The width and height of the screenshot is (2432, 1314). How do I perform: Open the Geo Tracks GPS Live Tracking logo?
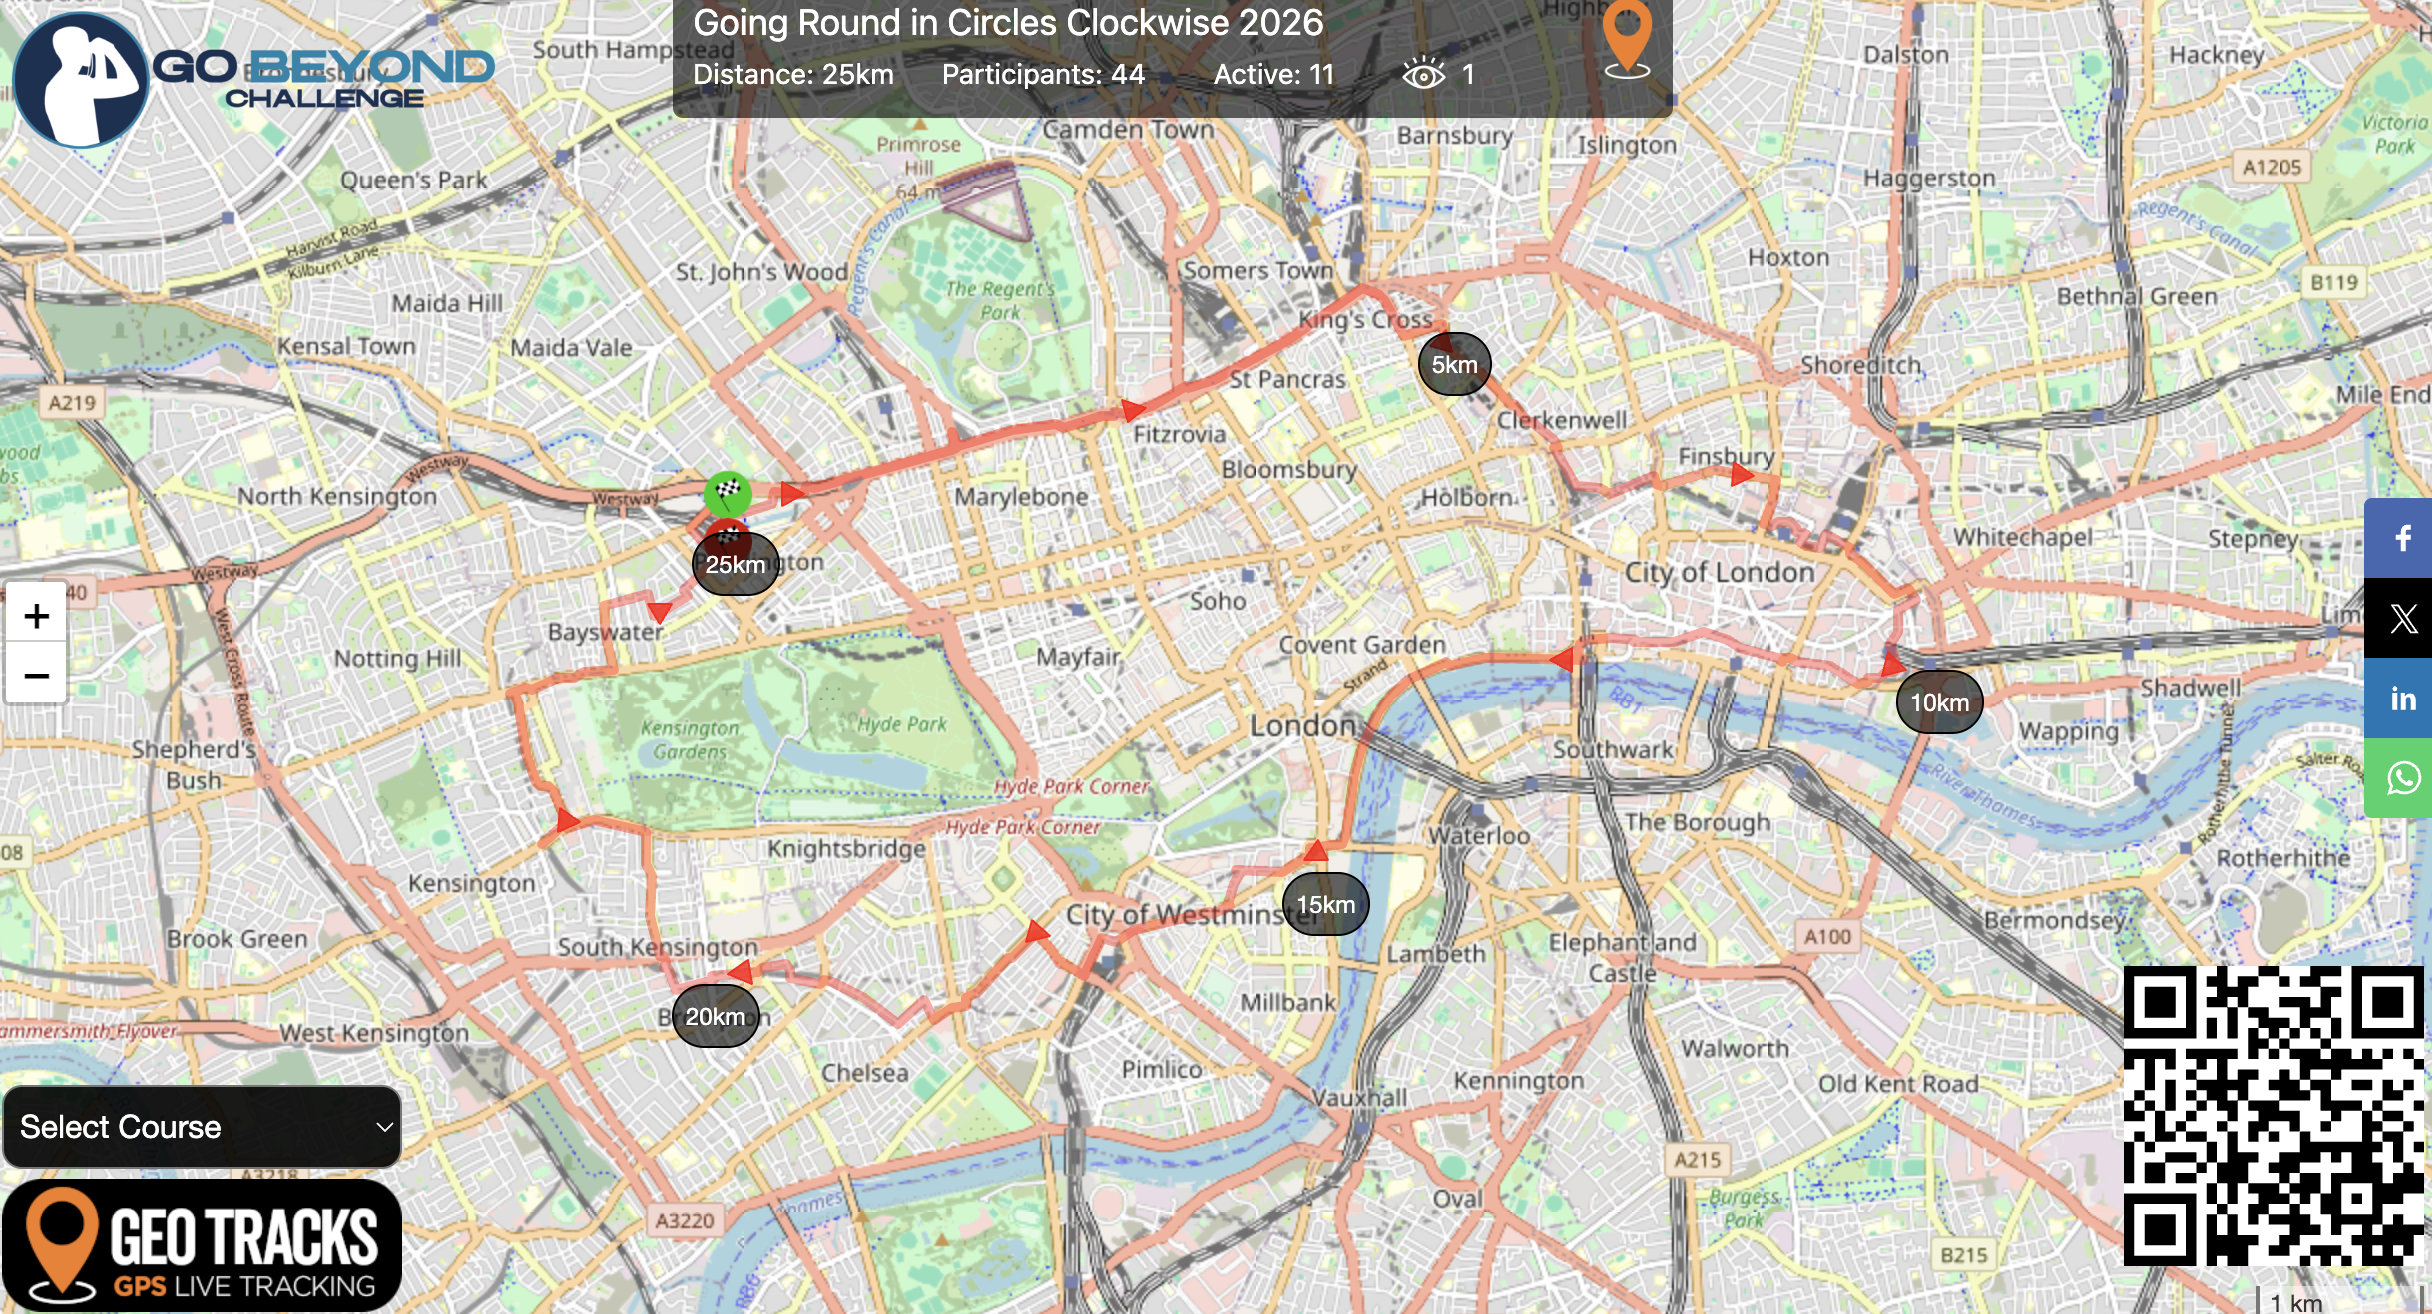(x=202, y=1245)
